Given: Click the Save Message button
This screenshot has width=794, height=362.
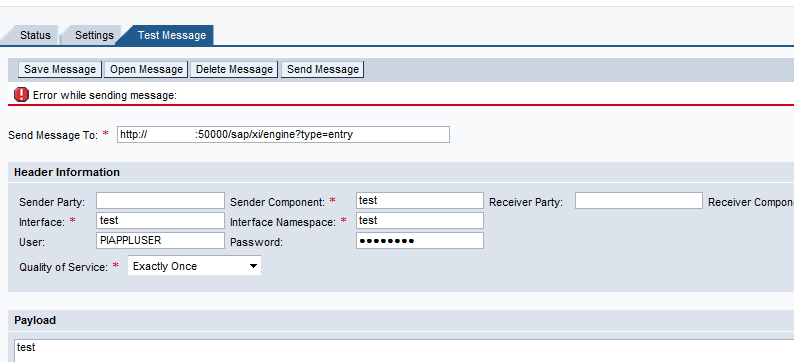Looking at the screenshot, I should 60,69.
